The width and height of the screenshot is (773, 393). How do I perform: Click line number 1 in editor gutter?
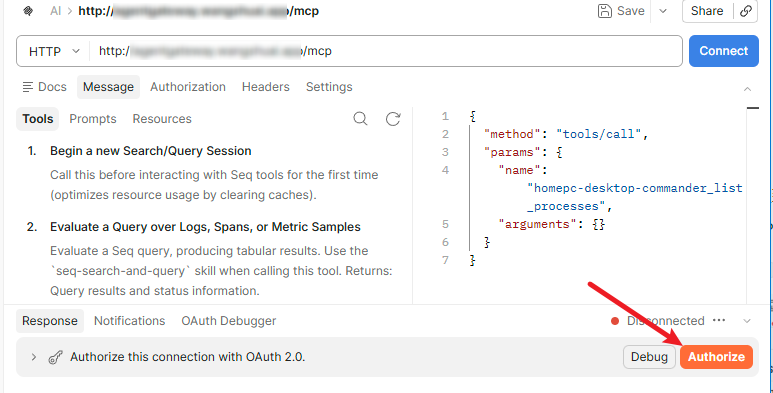[445, 116]
